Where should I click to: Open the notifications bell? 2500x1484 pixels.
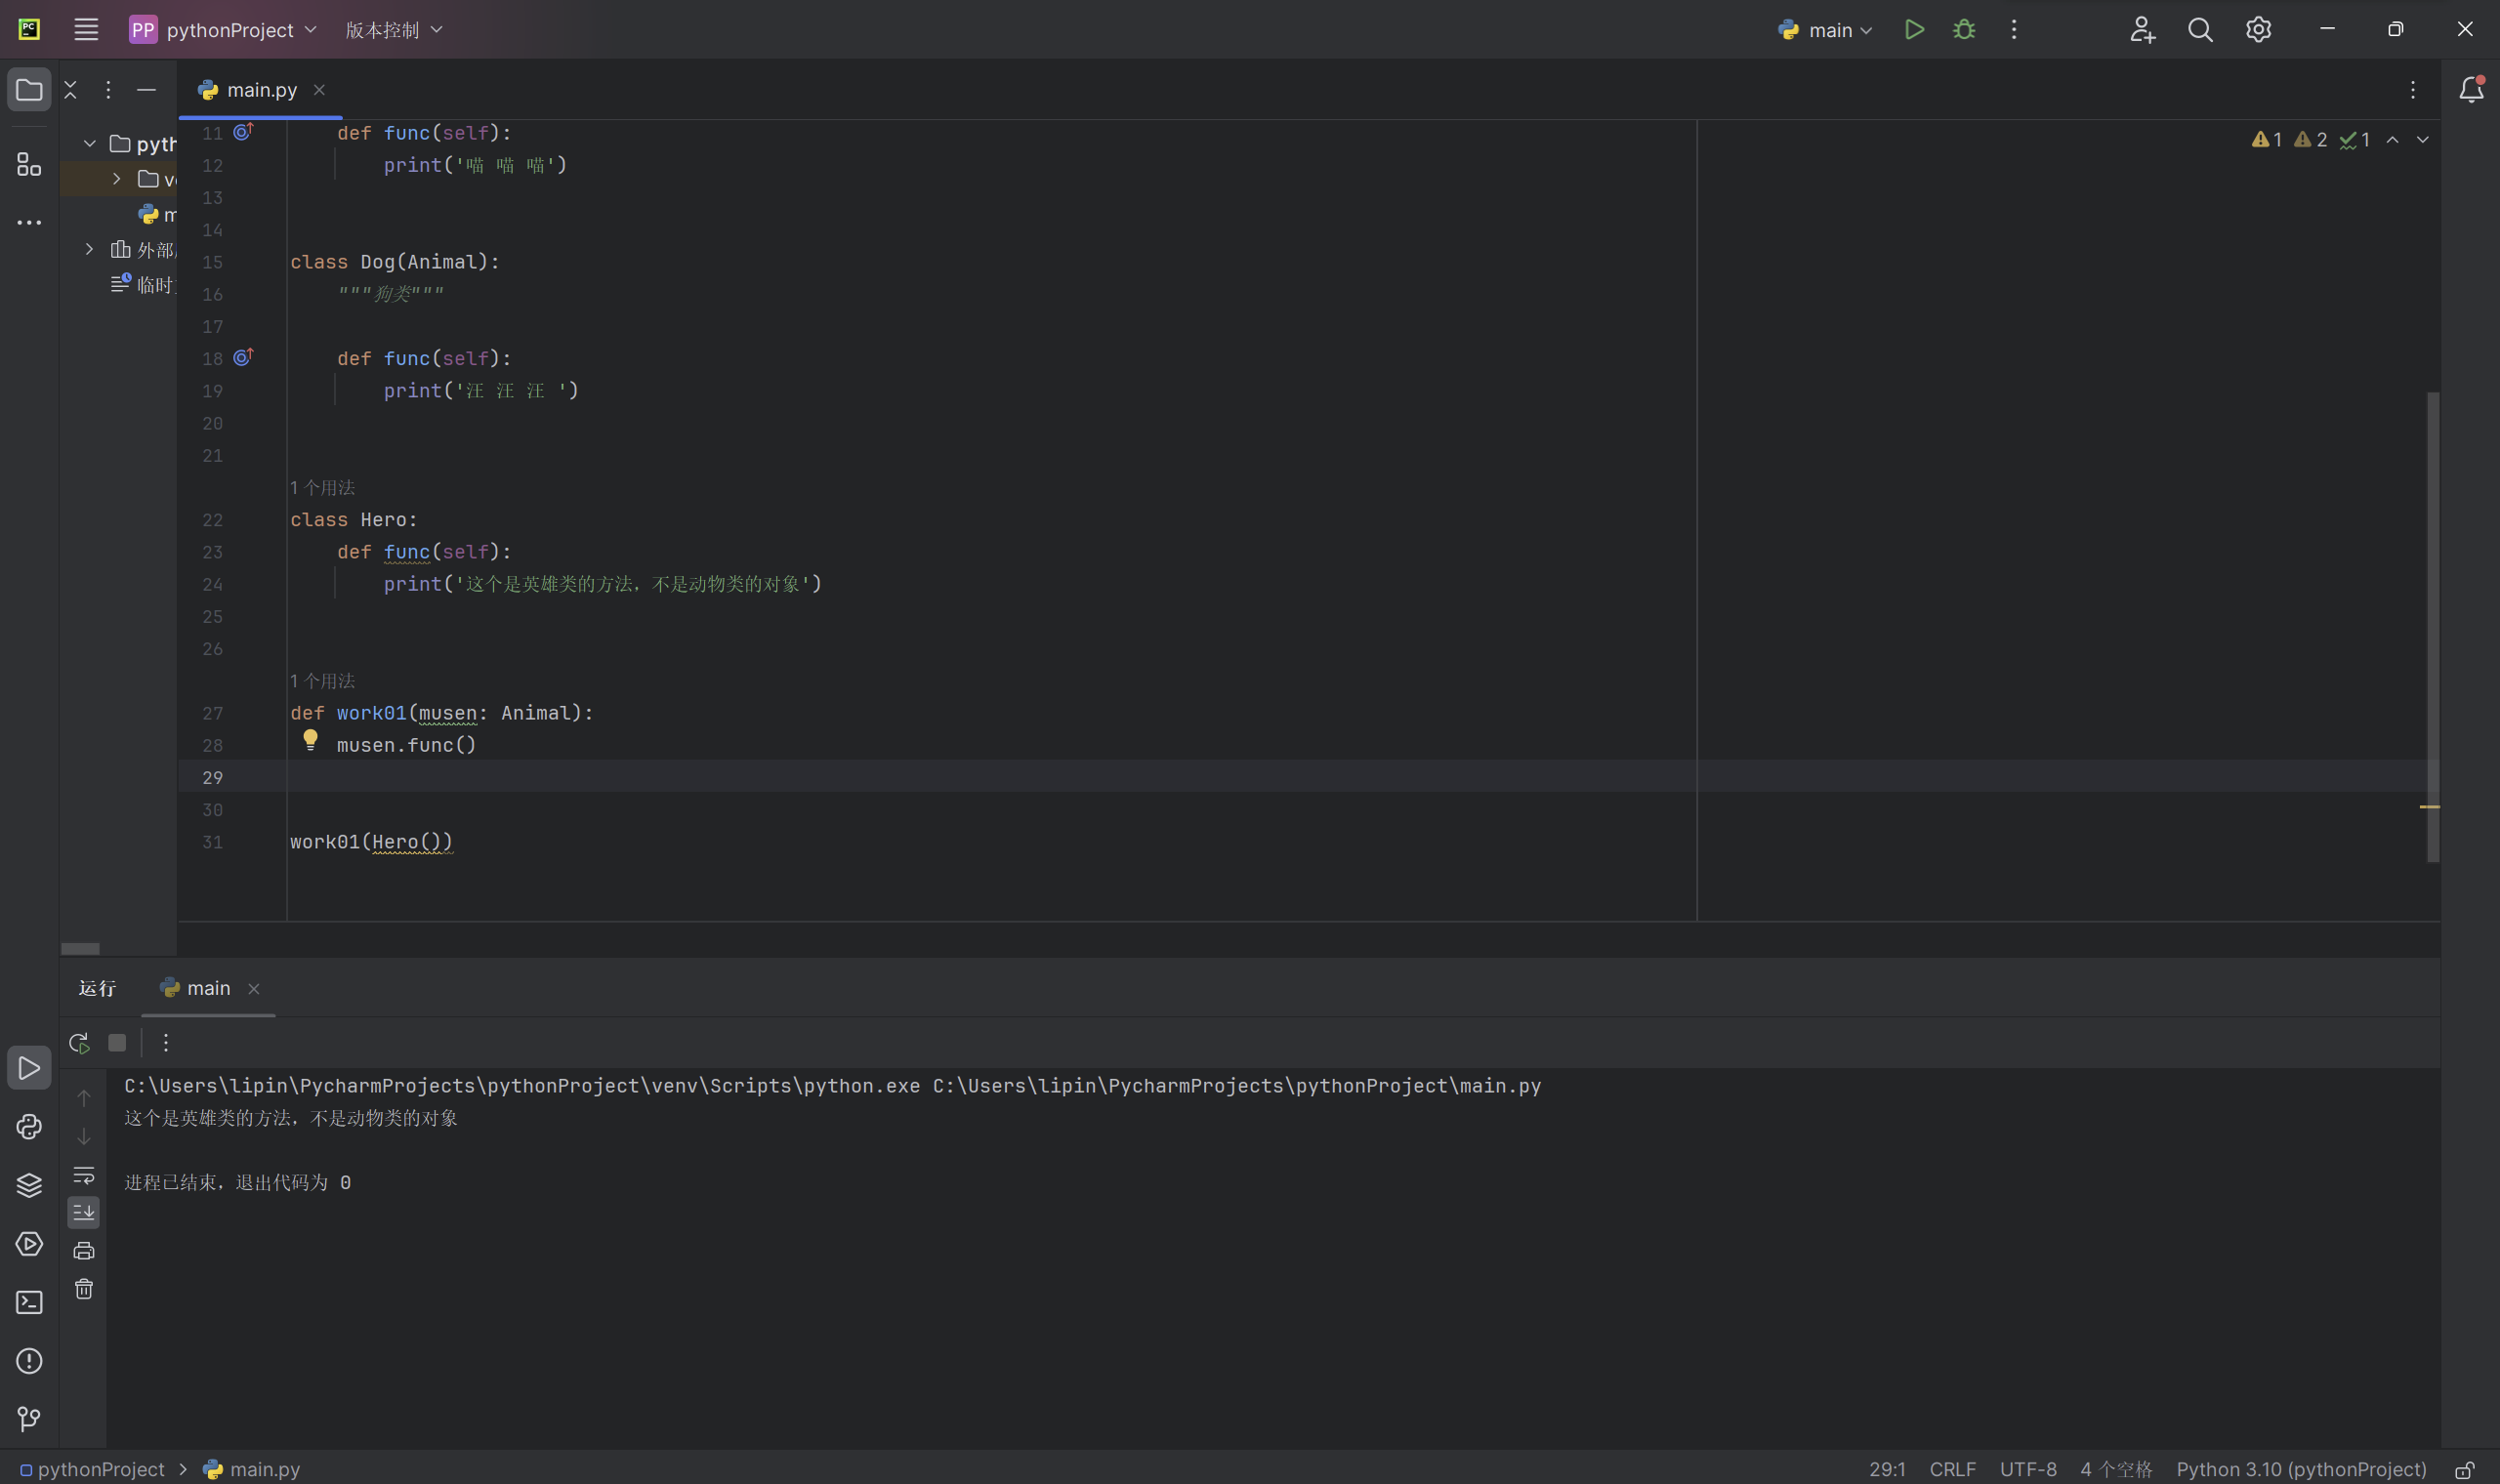2471,90
